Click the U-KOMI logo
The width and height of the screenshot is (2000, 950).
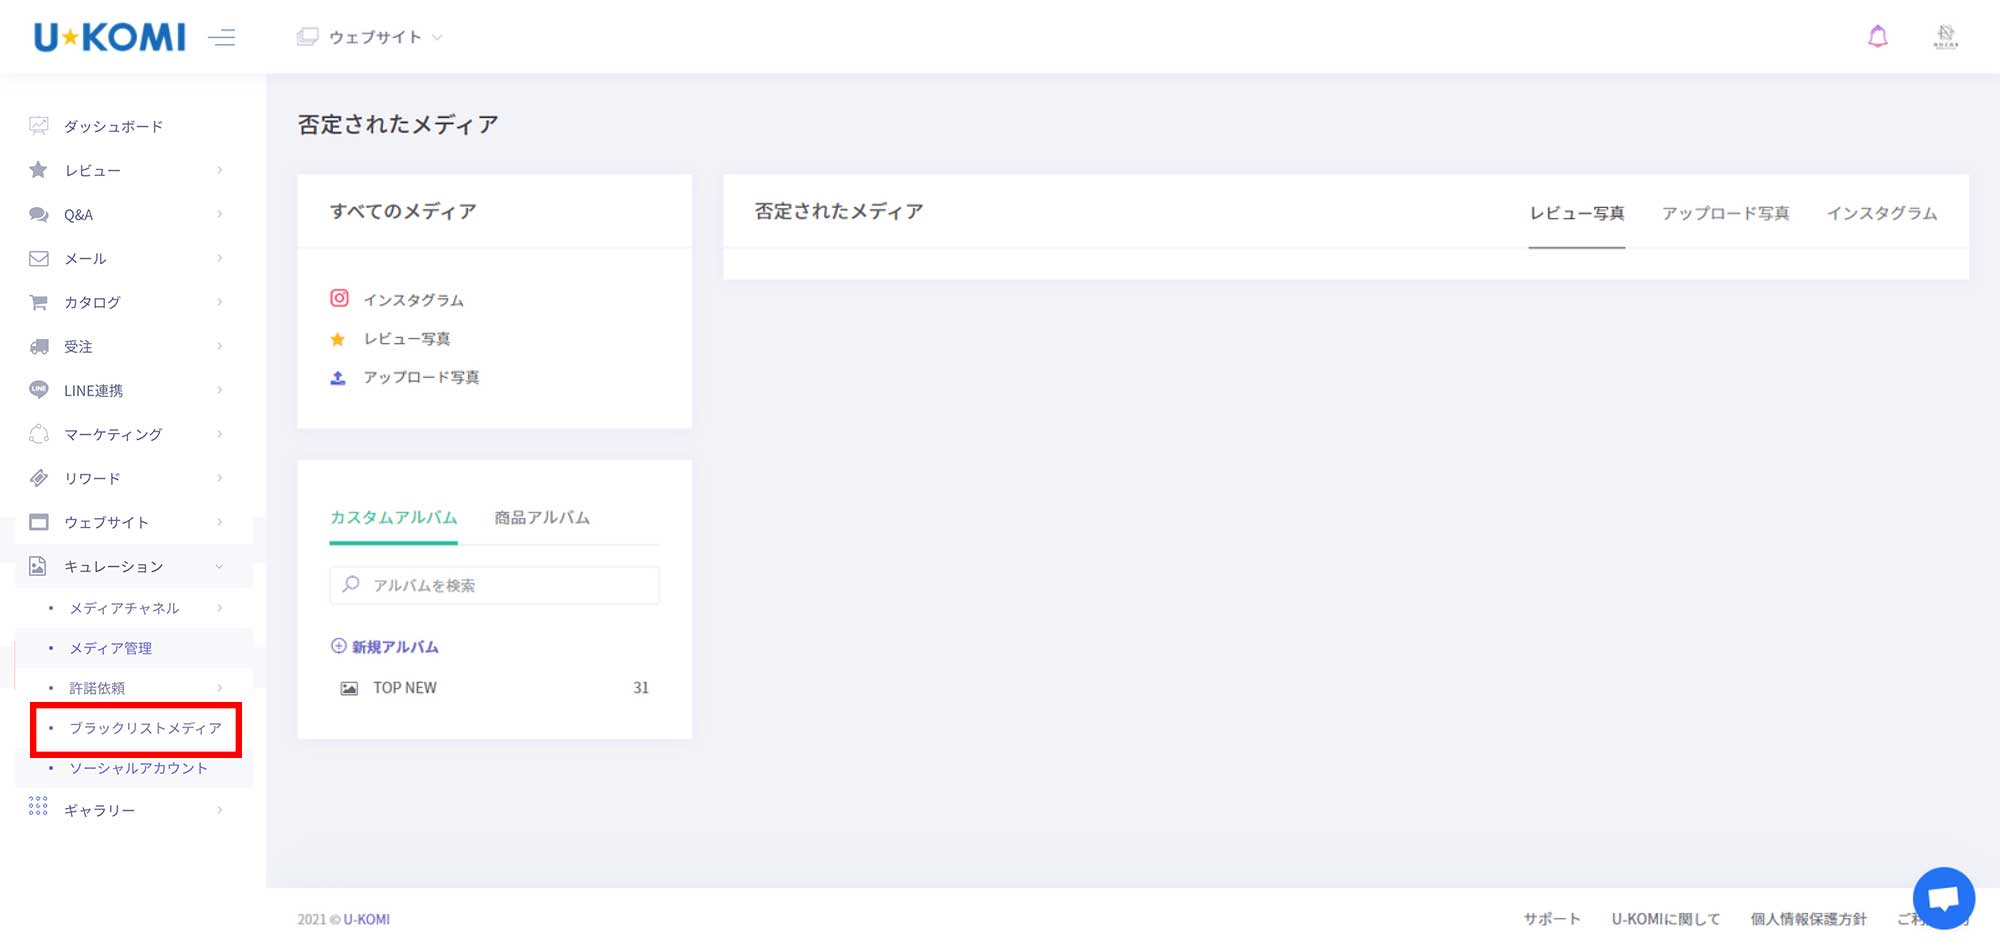[x=109, y=37]
